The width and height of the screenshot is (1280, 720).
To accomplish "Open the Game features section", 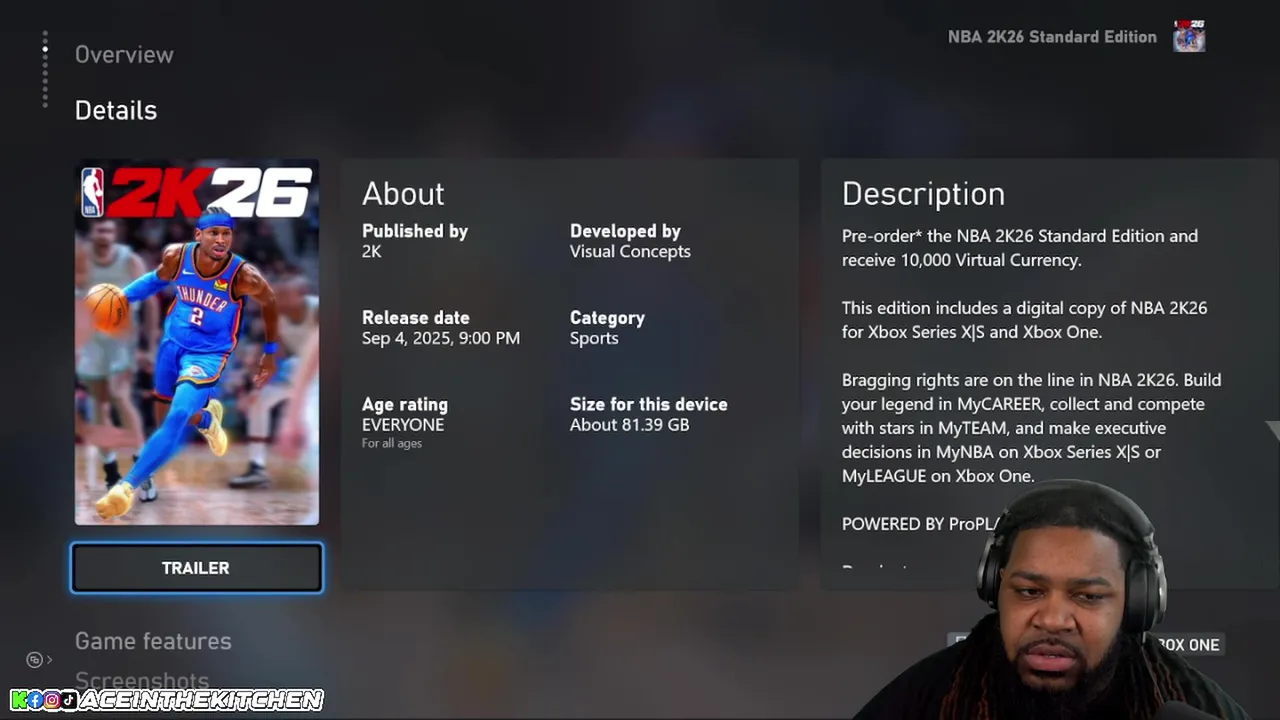I will [x=153, y=641].
